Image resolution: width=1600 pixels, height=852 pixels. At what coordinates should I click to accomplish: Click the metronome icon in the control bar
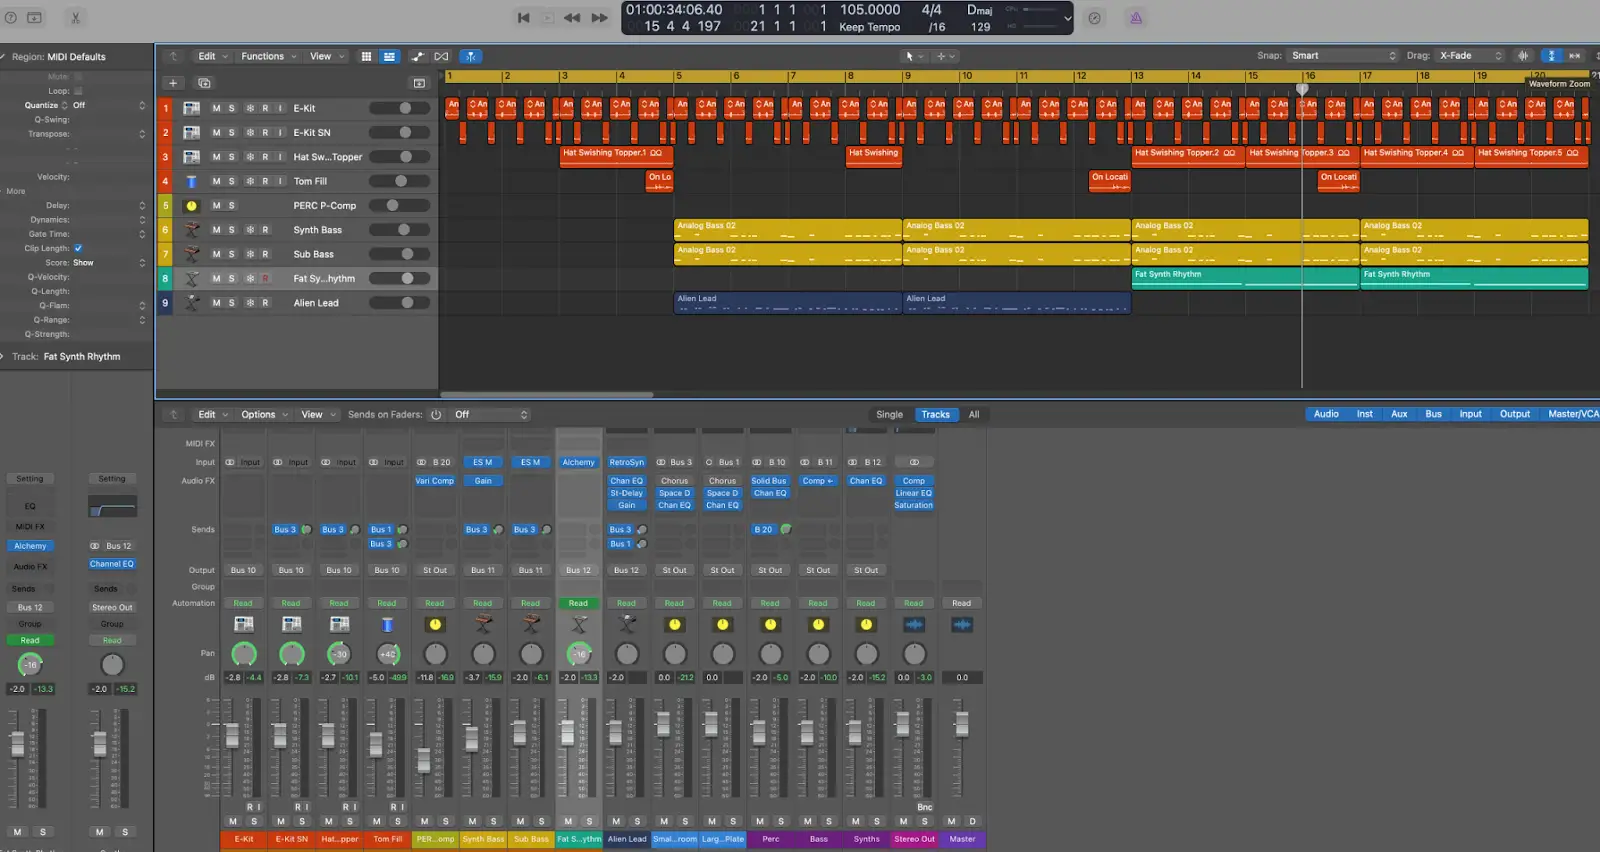click(x=1135, y=18)
